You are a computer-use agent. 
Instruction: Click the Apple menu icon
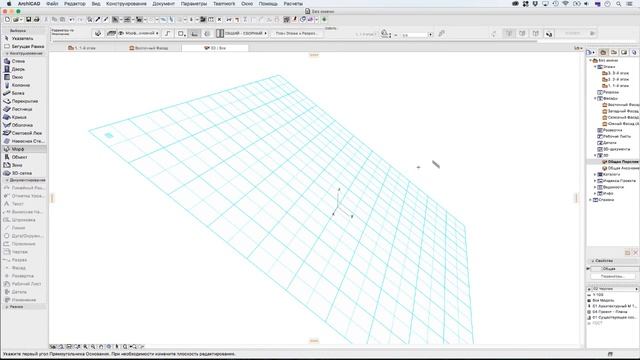(x=9, y=4)
